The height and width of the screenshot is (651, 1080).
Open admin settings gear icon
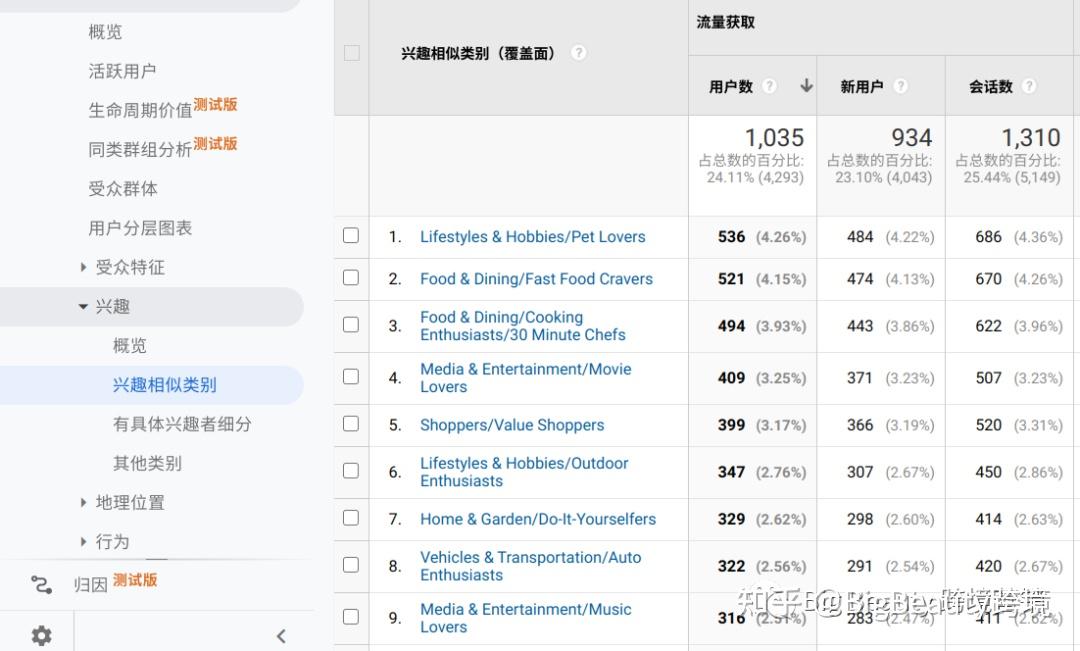[x=41, y=635]
